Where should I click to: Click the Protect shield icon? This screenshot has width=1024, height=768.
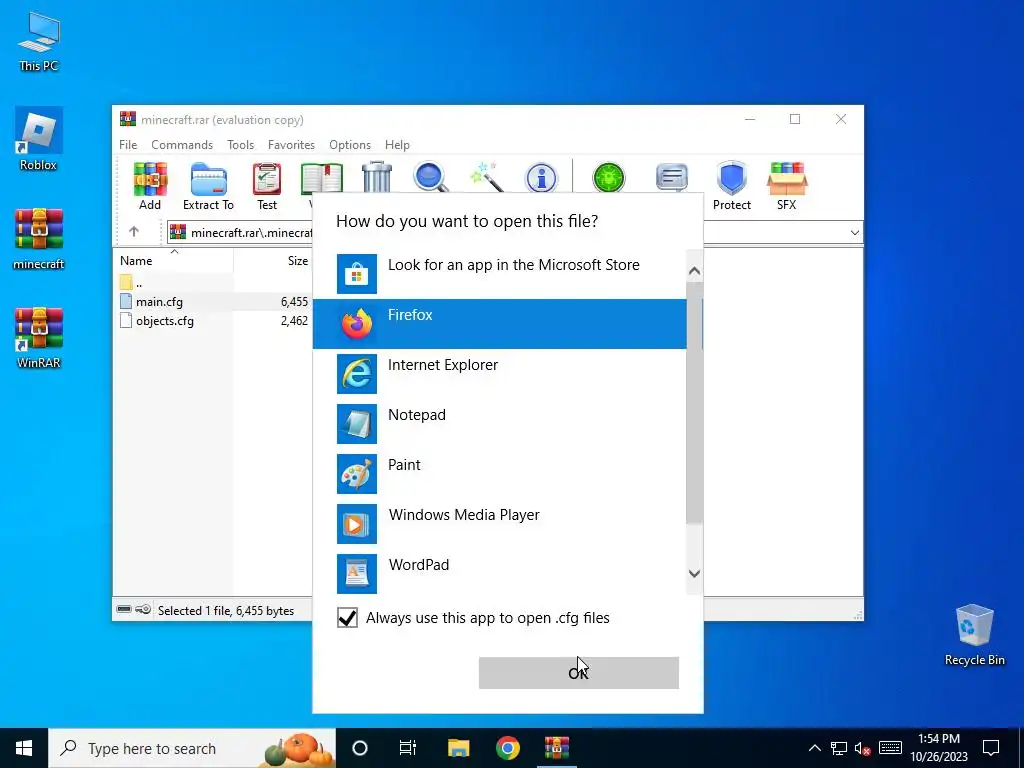(x=731, y=186)
